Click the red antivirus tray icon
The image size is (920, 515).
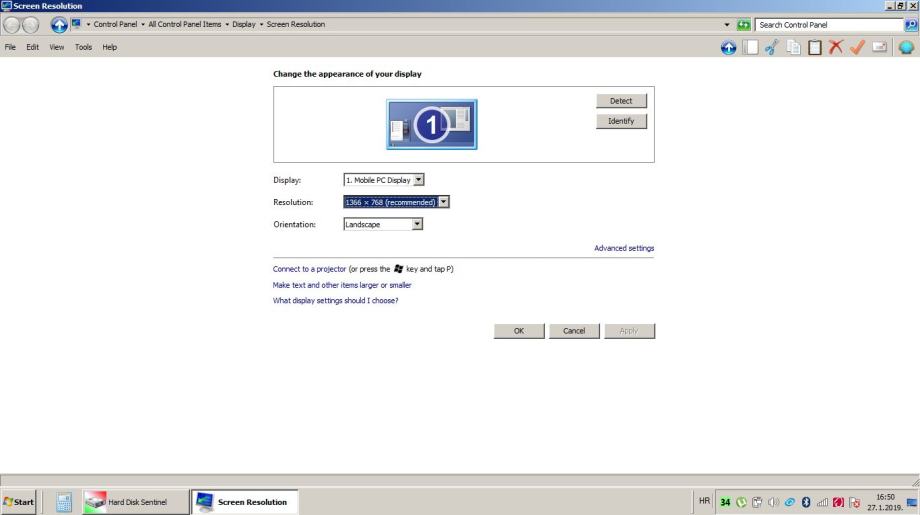coord(838,502)
